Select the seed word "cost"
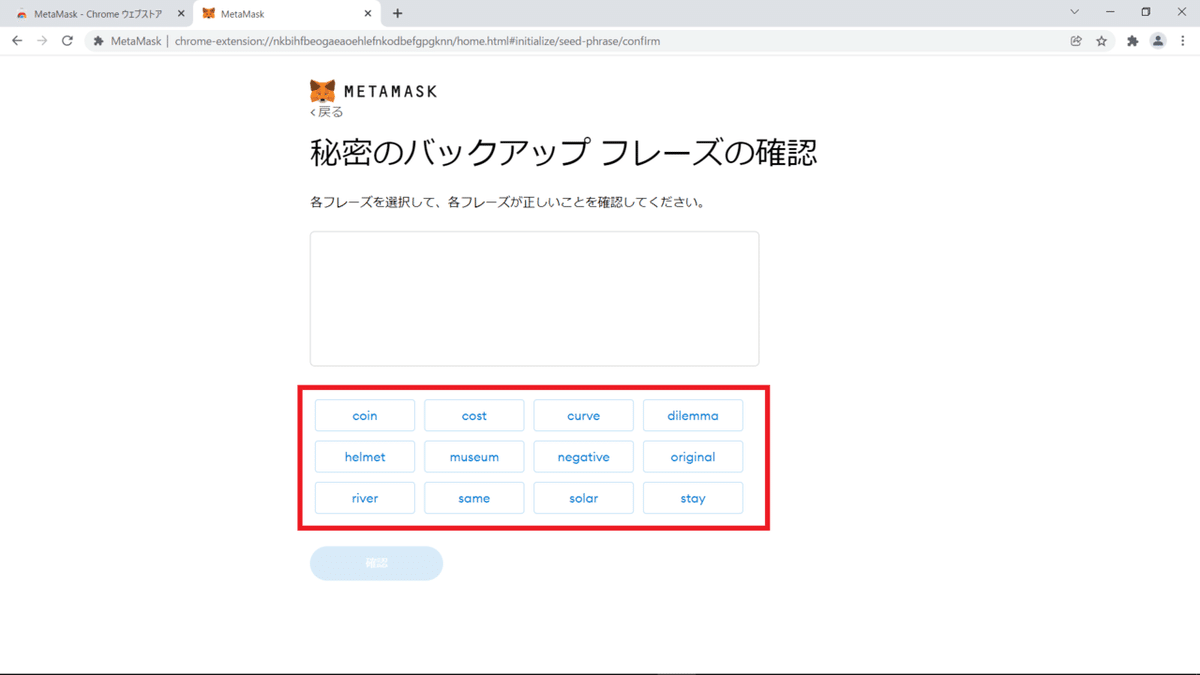This screenshot has height=675, width=1200. point(474,416)
